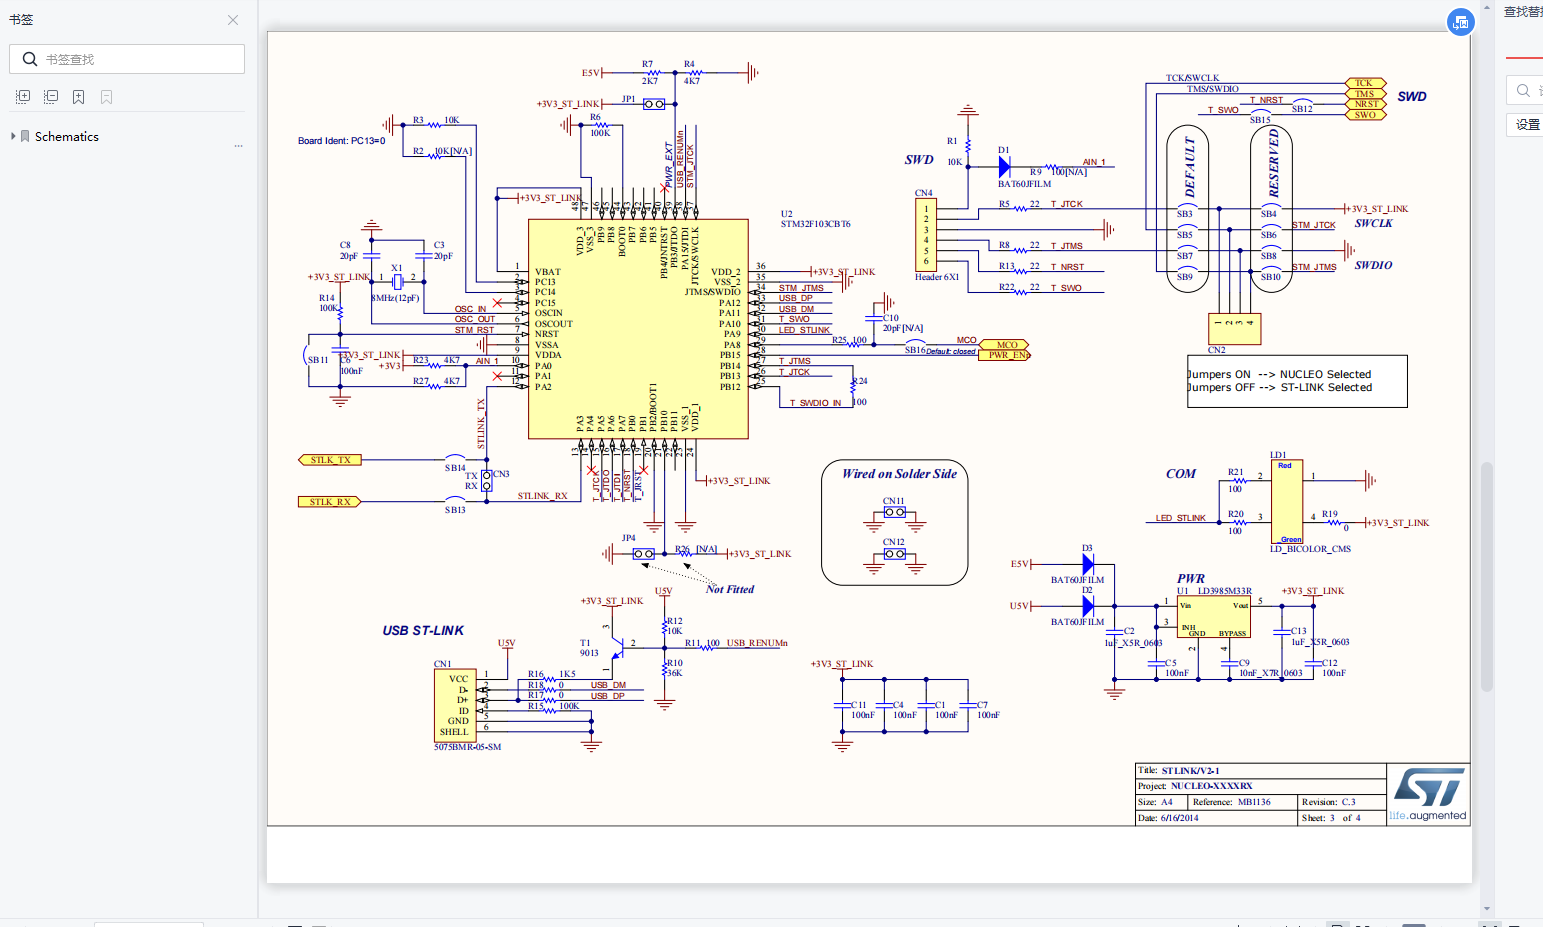Viewport: 1543px width, 927px height.
Task: Expand the Schematics bookmark tree
Action: 13,136
